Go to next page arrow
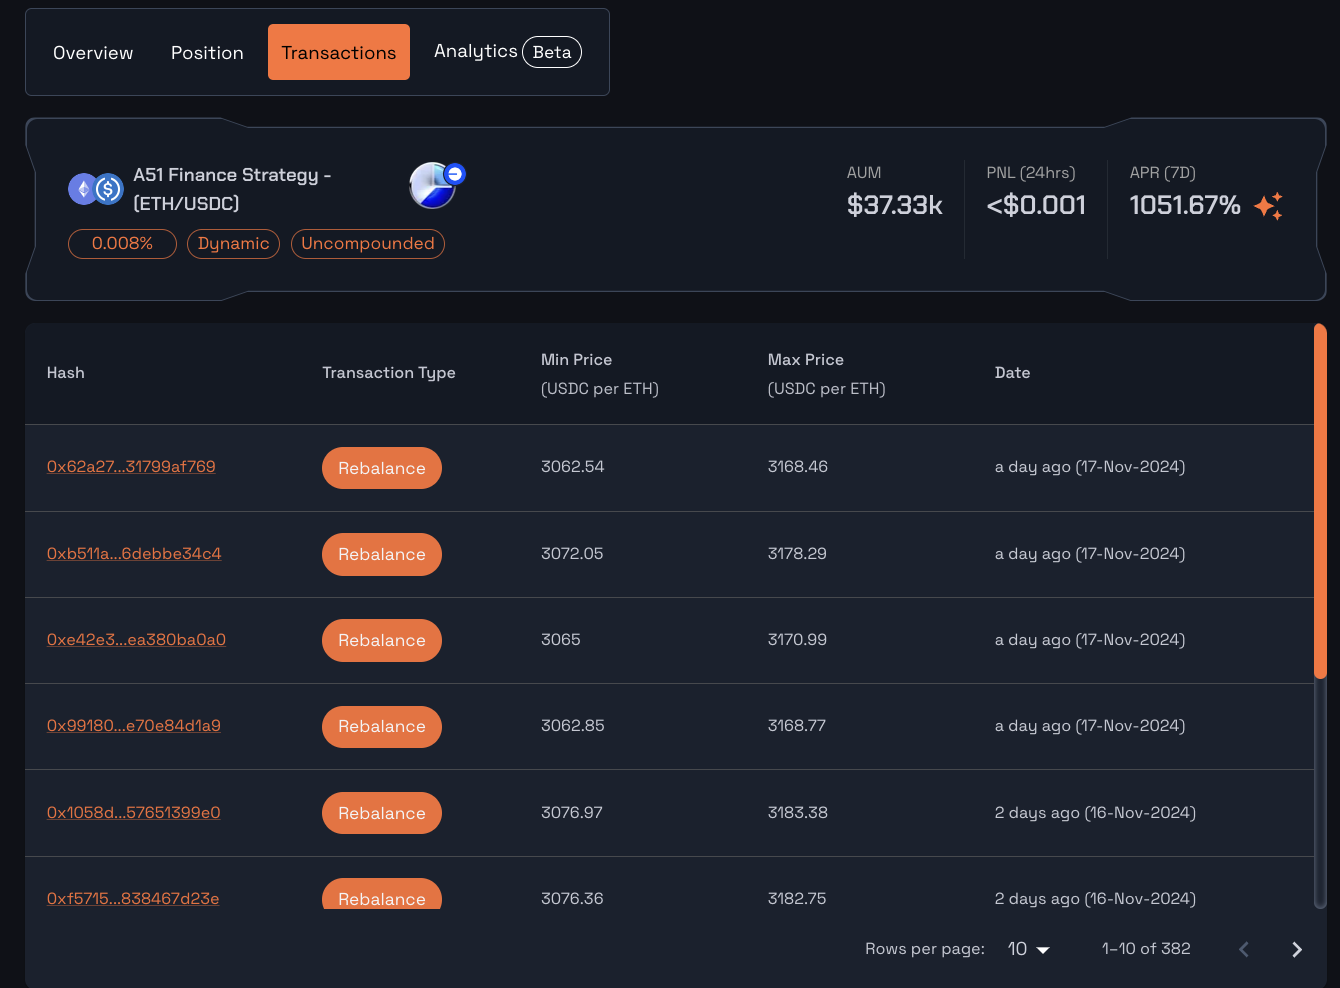Image resolution: width=1340 pixels, height=988 pixels. [1296, 949]
